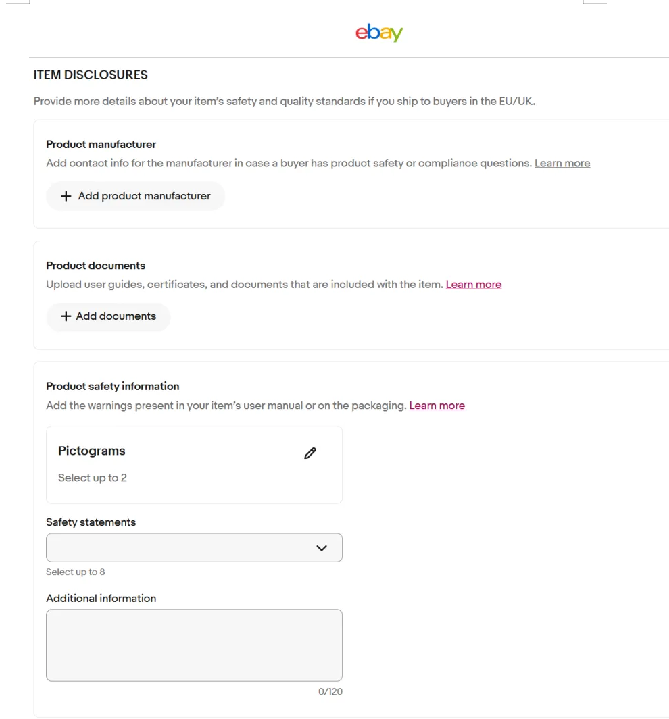
Task: Click the Product manufacturer section heading
Action: (x=101, y=144)
